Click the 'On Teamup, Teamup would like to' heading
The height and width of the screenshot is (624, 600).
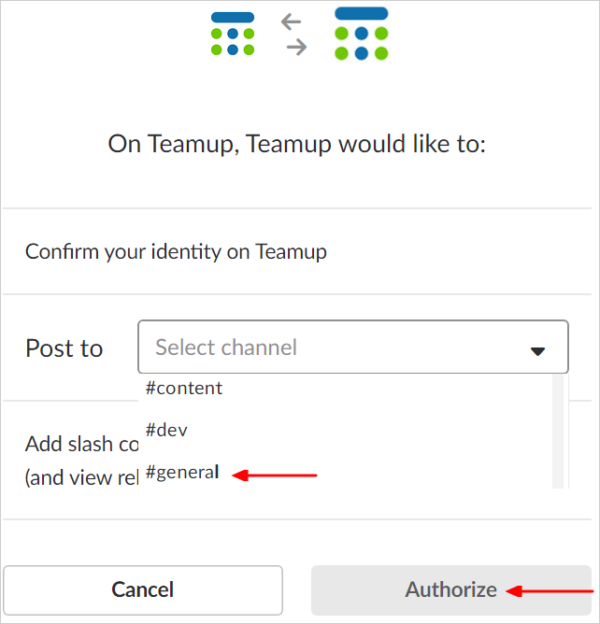coord(297,144)
